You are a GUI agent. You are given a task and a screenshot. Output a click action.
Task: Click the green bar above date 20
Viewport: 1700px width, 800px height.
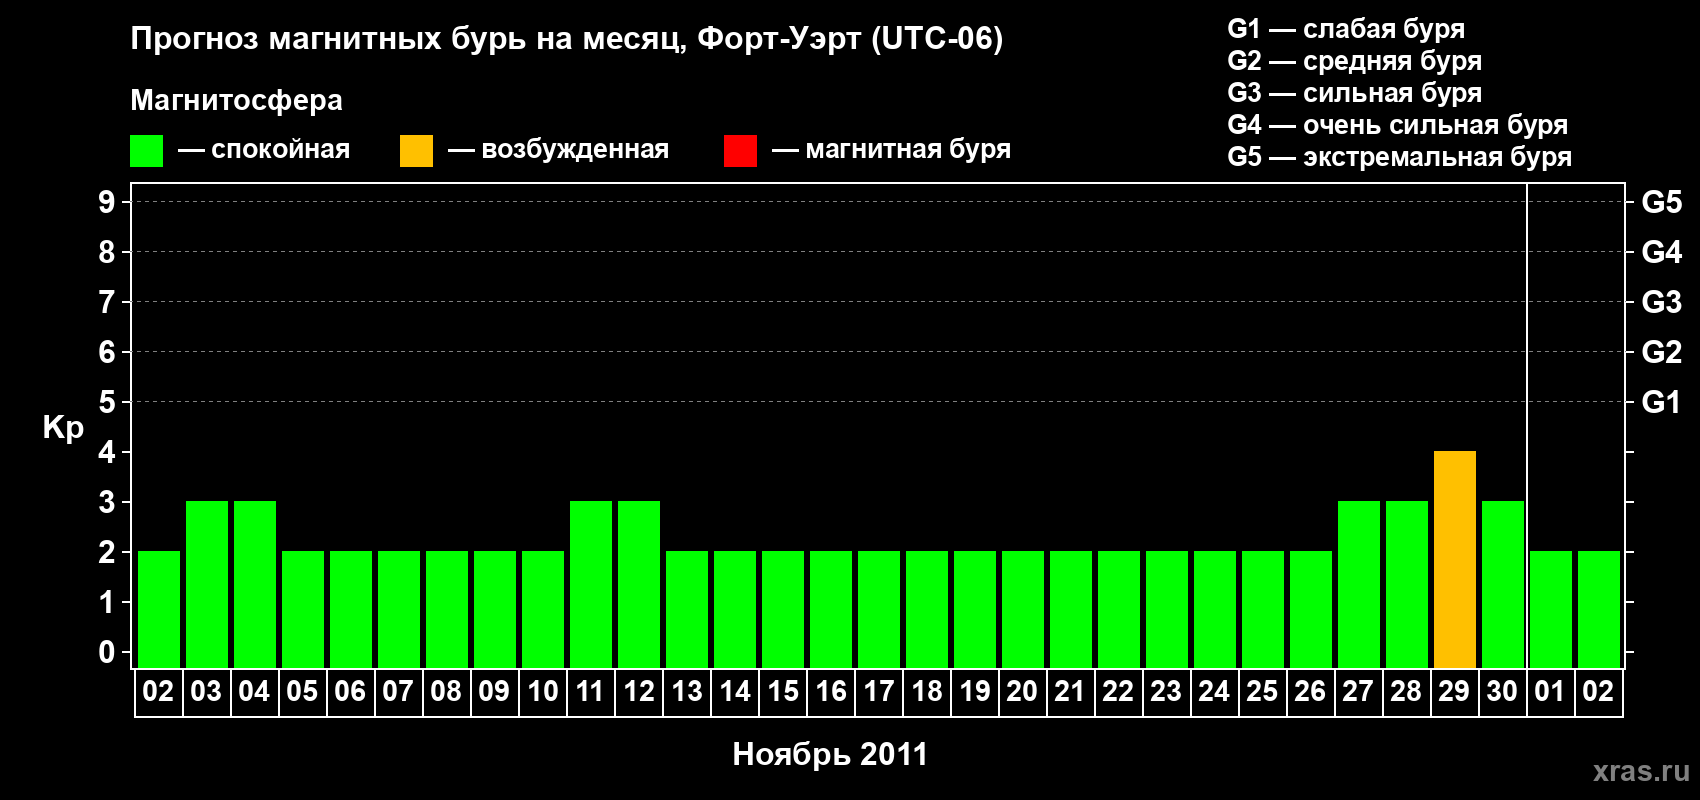click(x=1023, y=610)
